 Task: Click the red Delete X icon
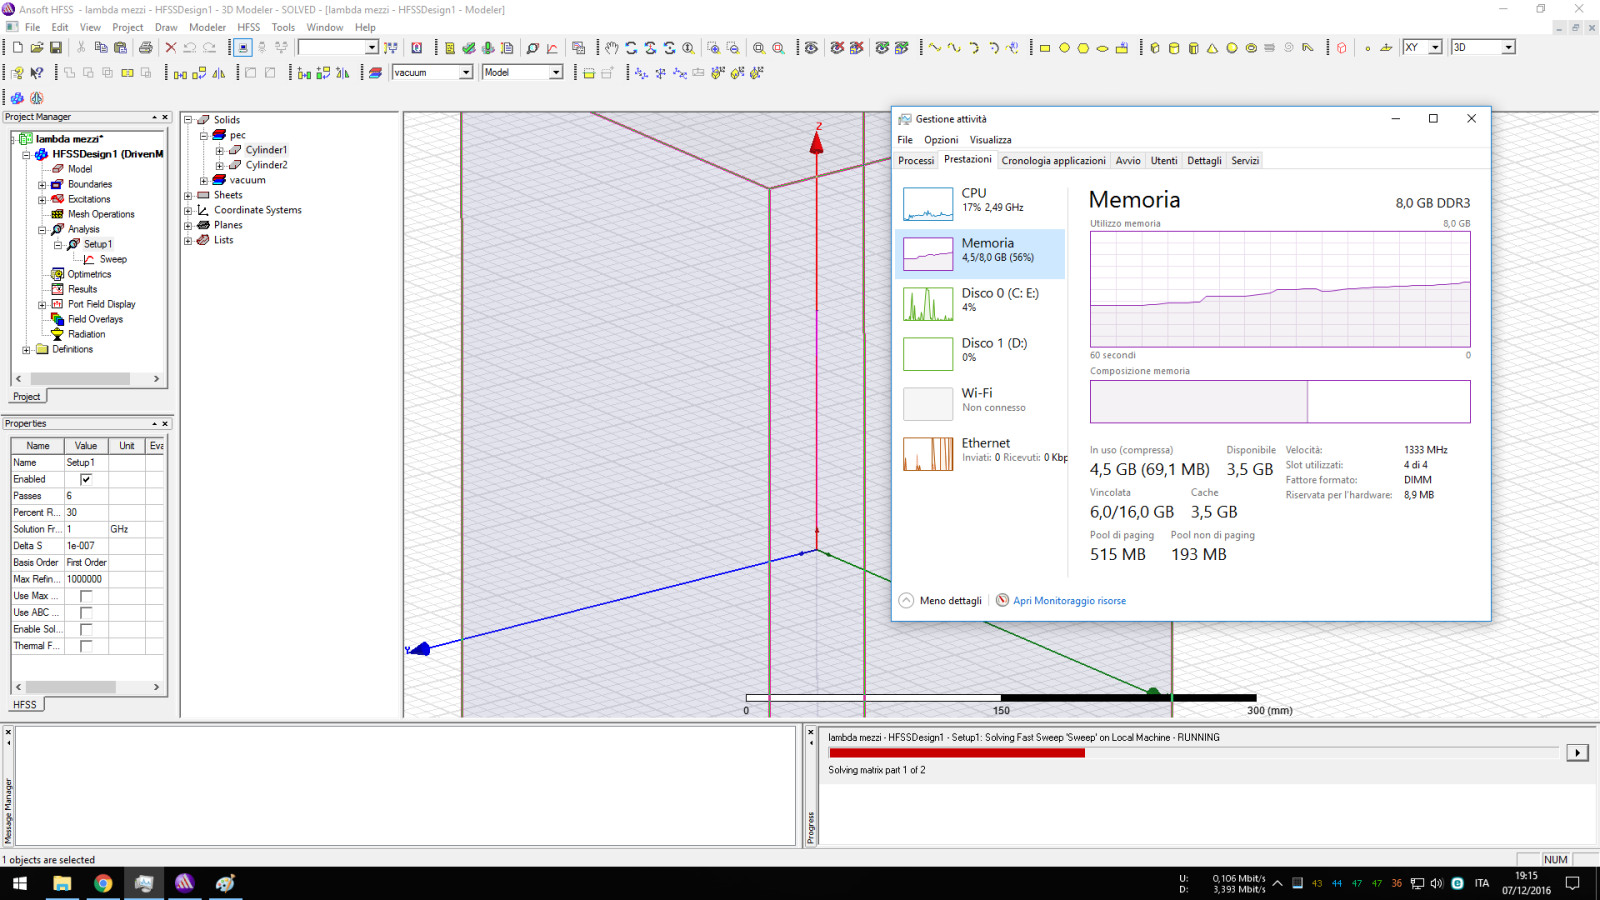[x=170, y=48]
